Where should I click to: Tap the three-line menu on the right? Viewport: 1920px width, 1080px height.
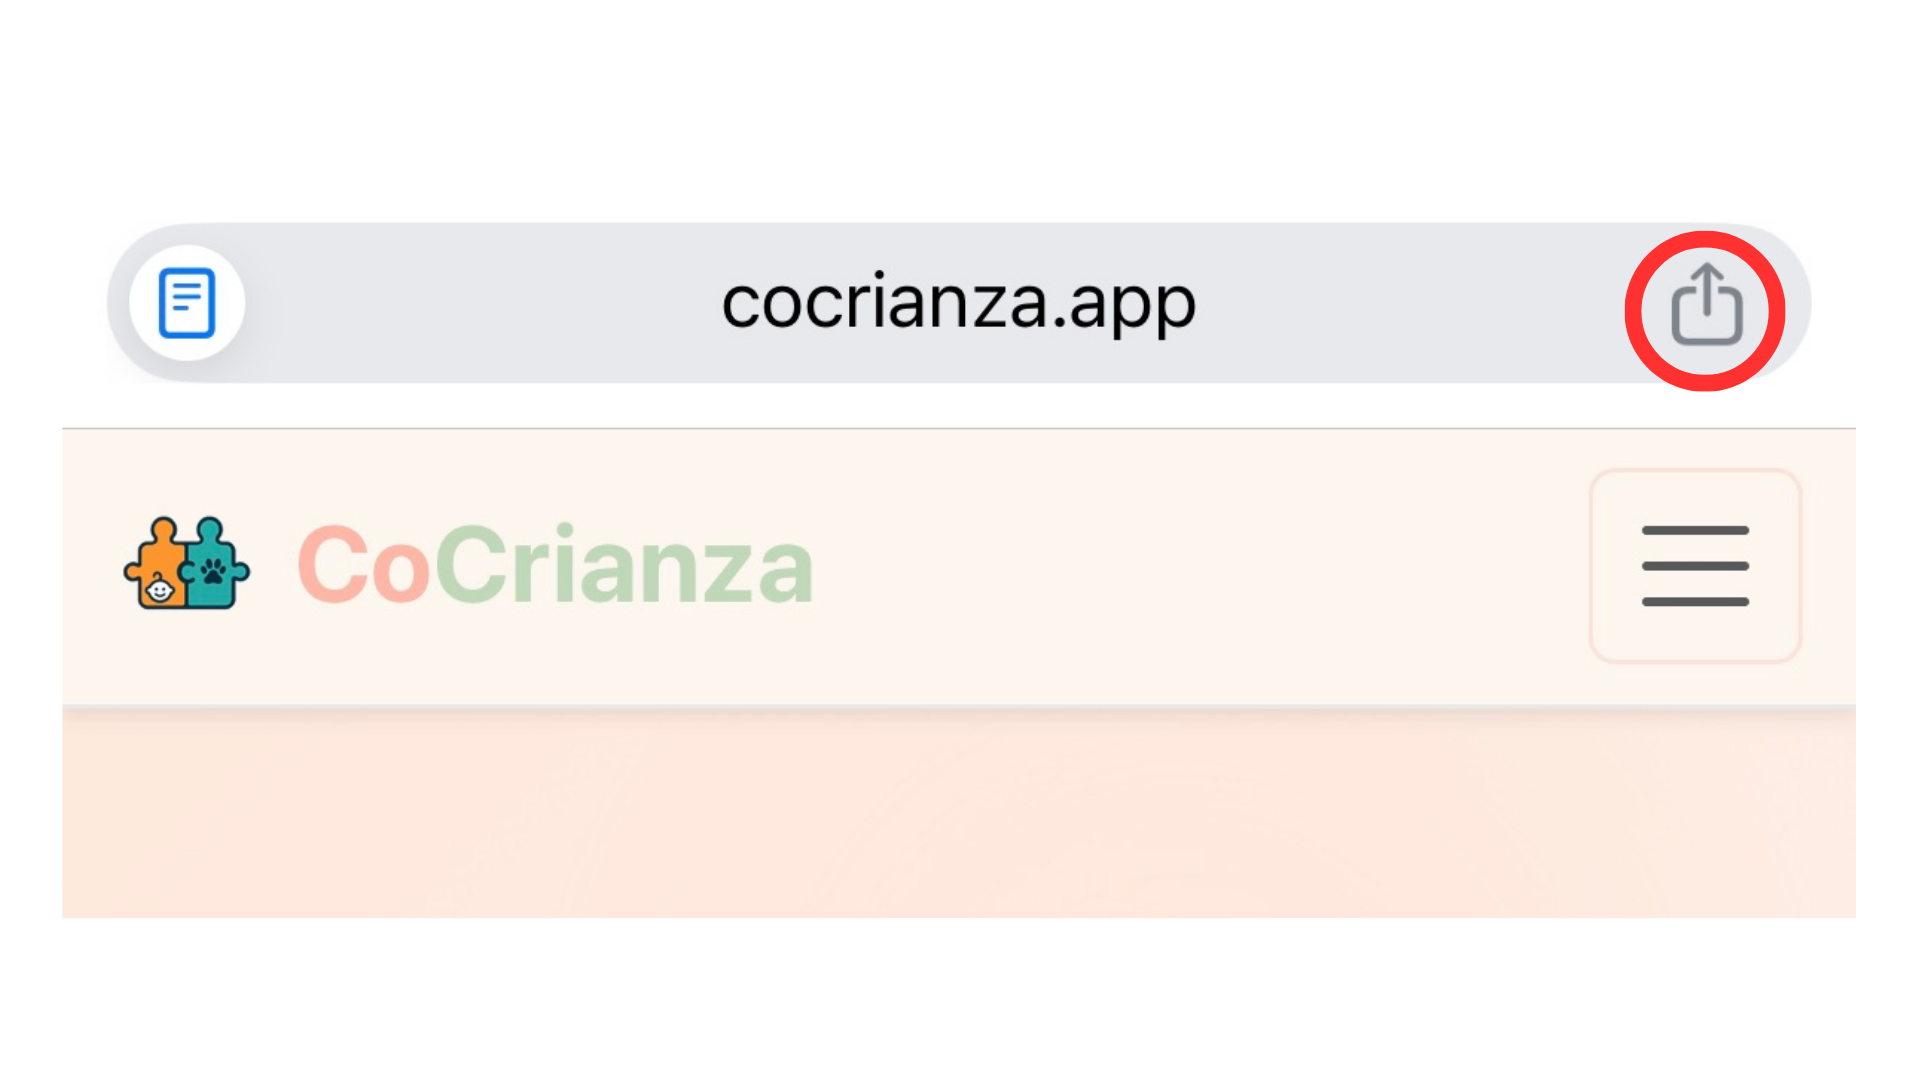(x=1694, y=566)
